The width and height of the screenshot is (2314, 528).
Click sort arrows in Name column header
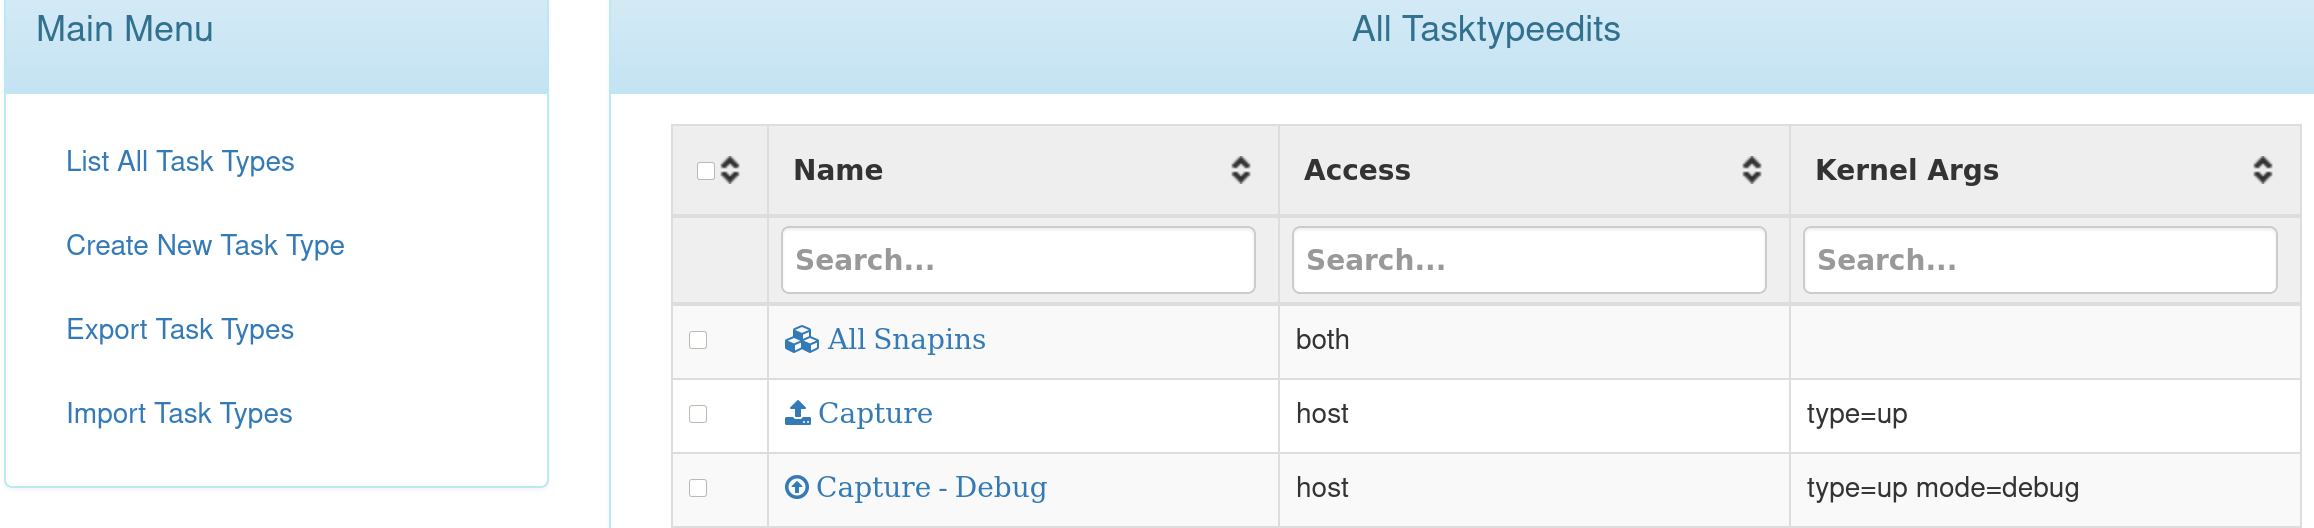tap(1241, 170)
